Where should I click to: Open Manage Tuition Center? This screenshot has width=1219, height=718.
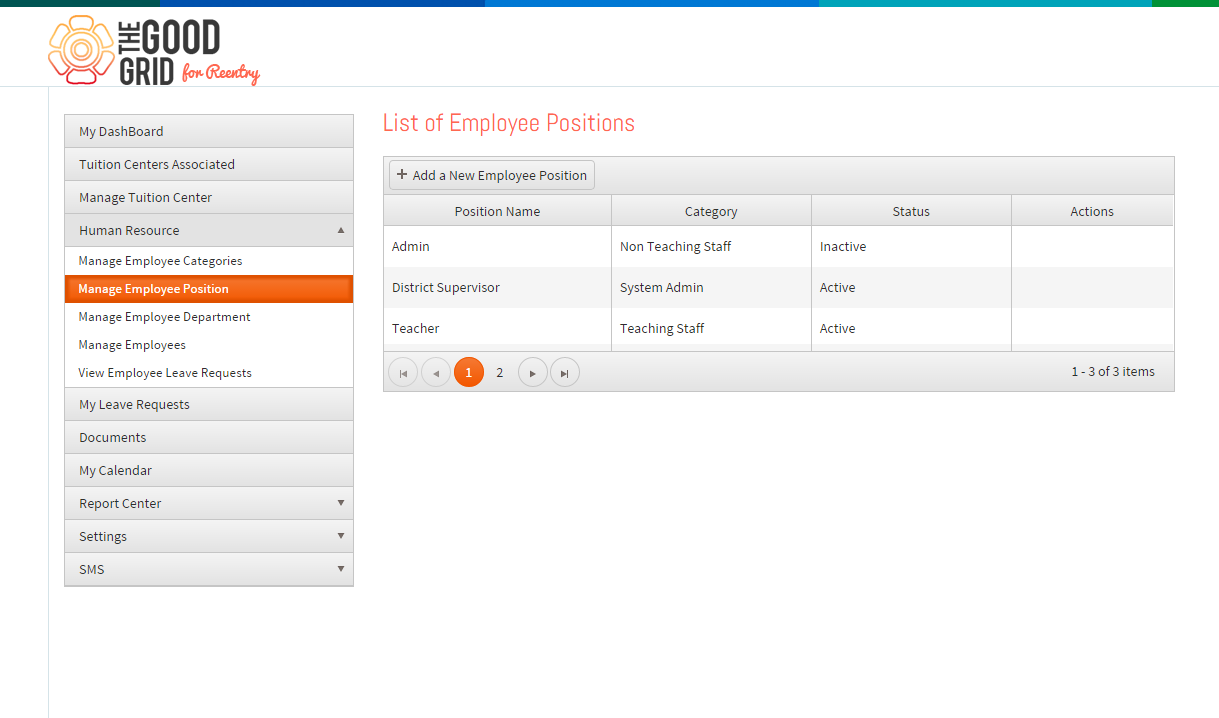[x=209, y=197]
